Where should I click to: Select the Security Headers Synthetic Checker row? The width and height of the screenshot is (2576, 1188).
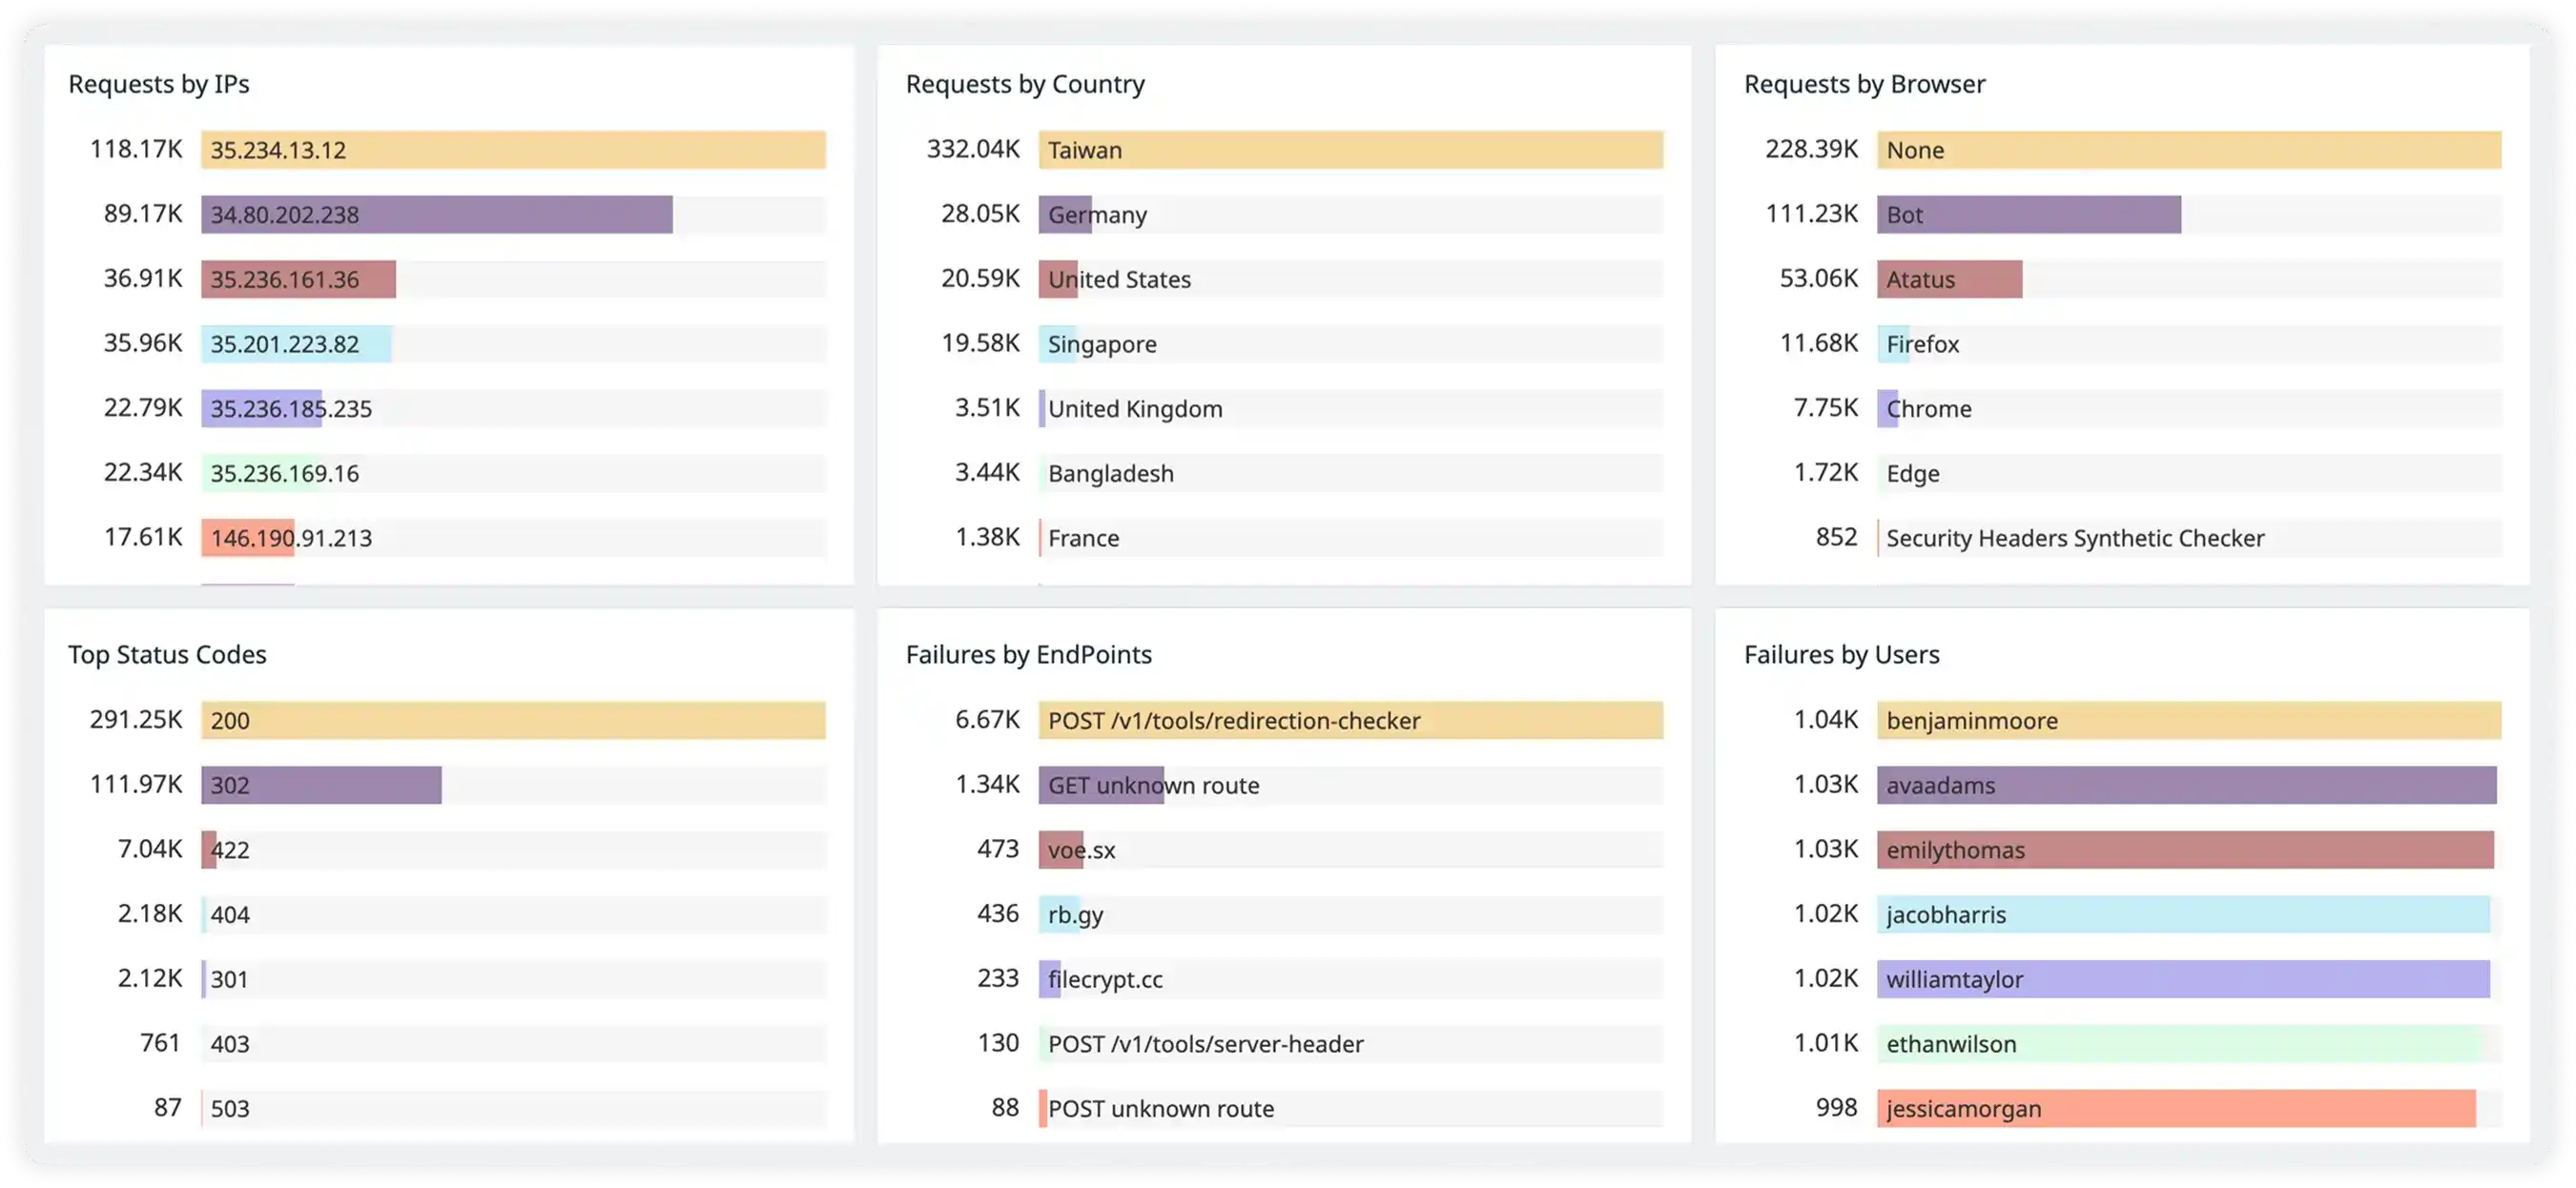[x=2075, y=538]
